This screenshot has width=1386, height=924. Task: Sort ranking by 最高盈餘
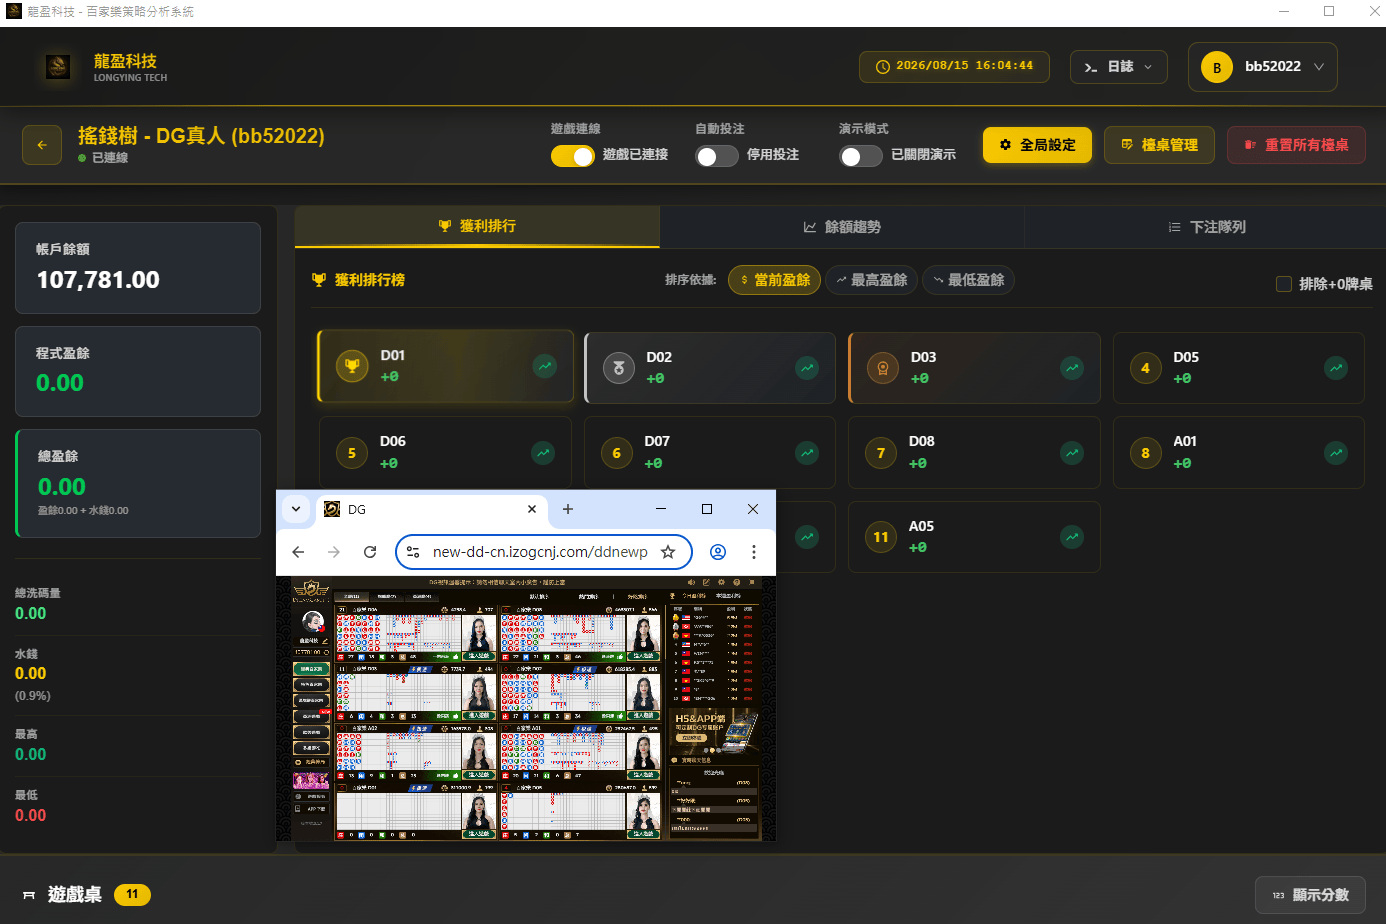coord(871,280)
